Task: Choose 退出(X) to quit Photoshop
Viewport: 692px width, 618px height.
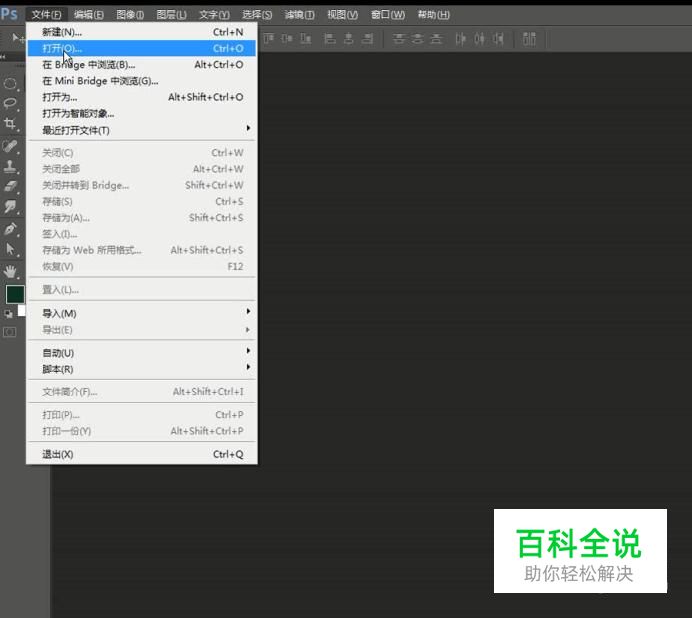Action: (142, 454)
